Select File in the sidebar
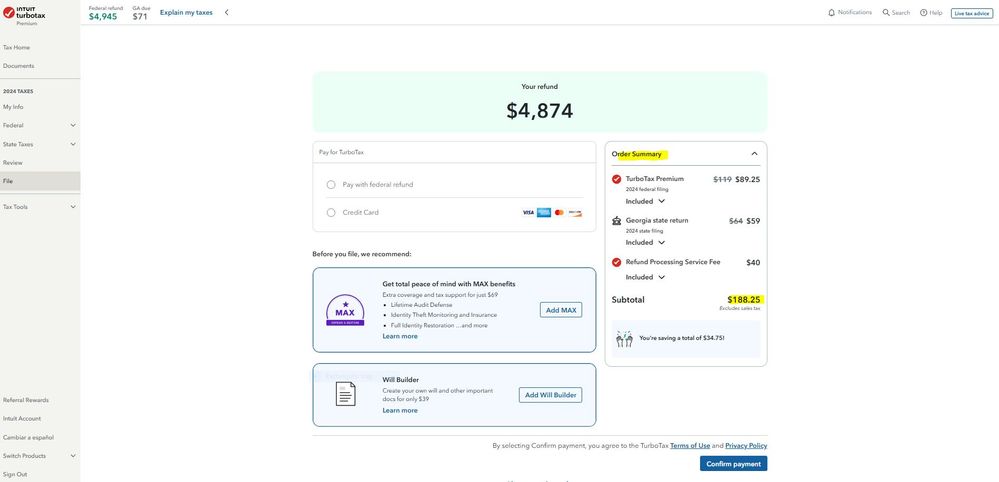Screen dimensions: 999x482 [x=40, y=181]
